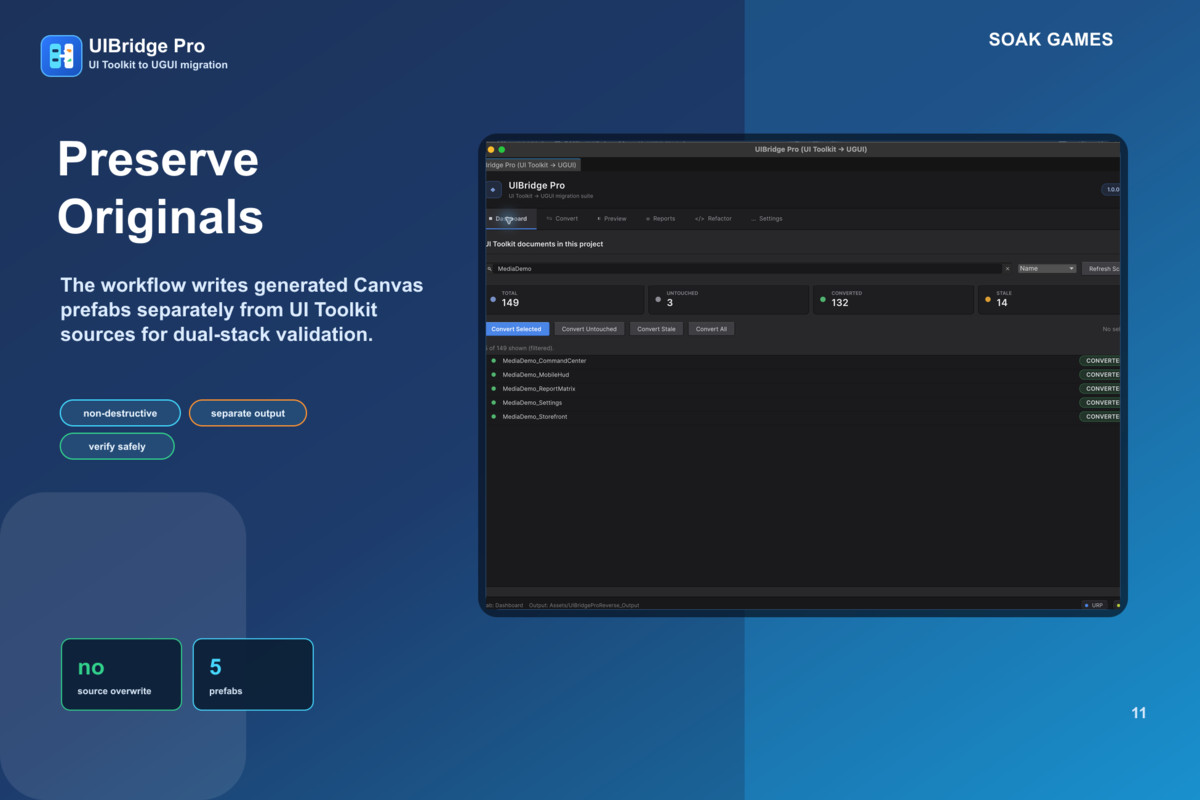
Task: Click the status dot beside MediaDemo_ReportMatrix
Action: click(x=493, y=389)
